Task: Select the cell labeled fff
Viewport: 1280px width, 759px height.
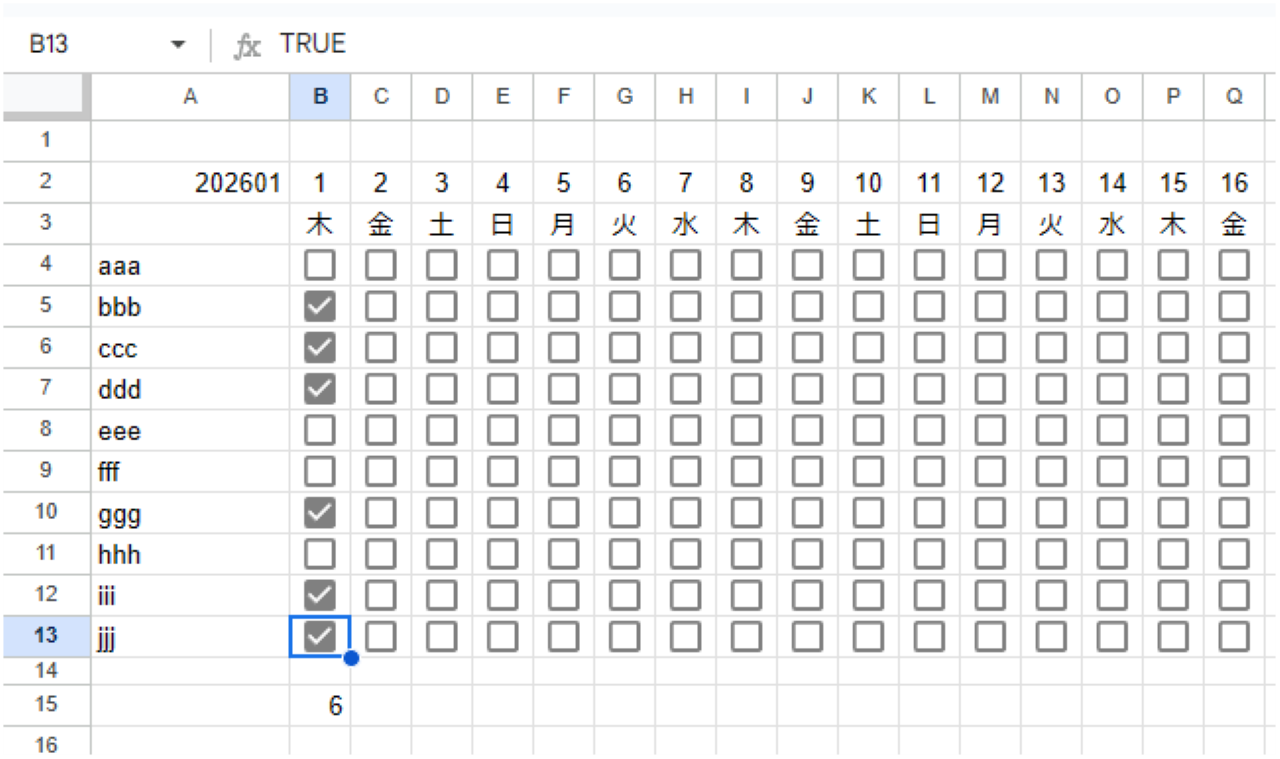Action: [x=190, y=471]
